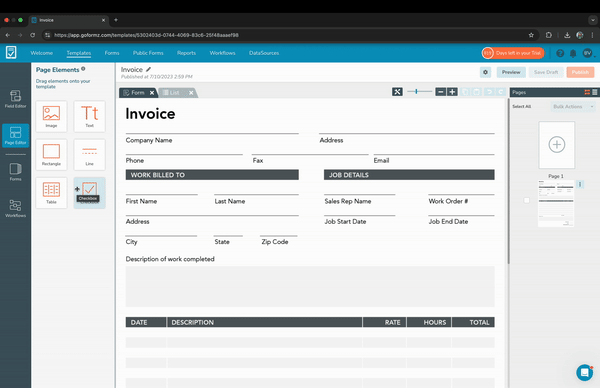Select the Text page element

(90, 116)
